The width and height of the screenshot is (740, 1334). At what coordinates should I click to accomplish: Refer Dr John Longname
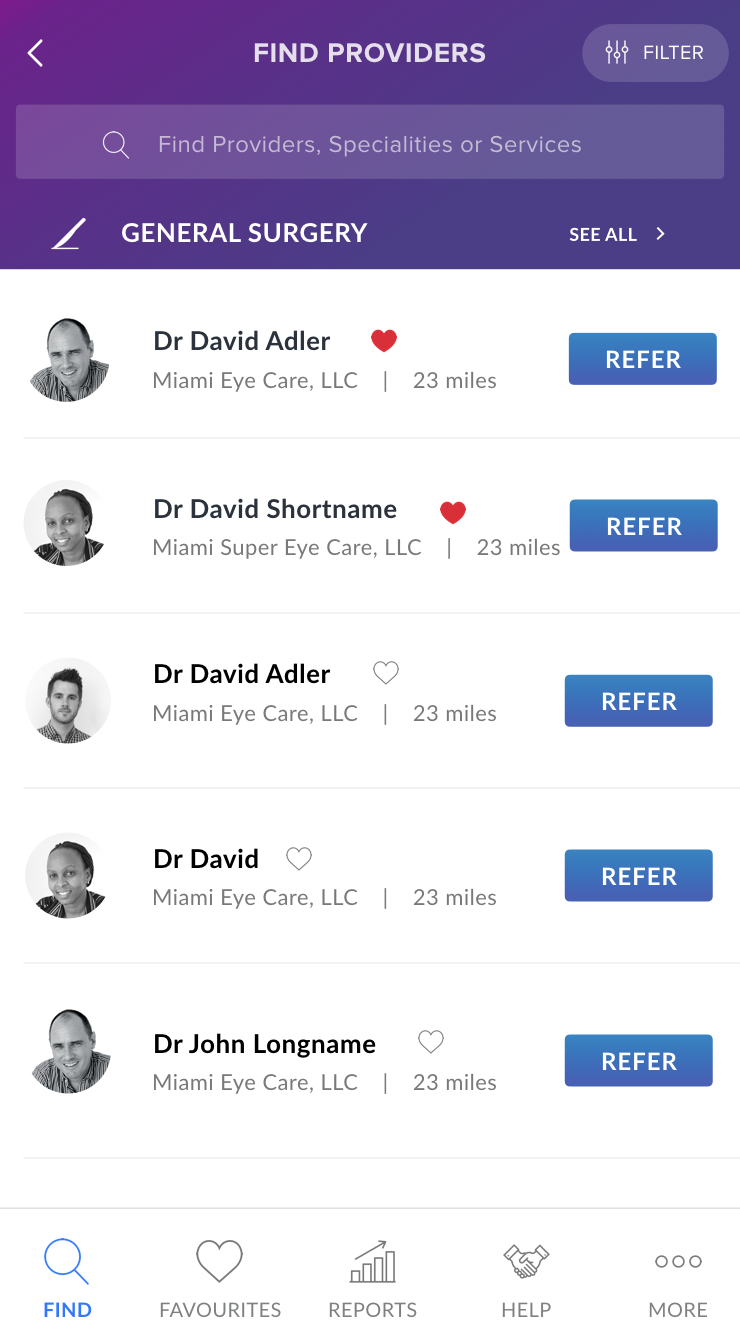click(x=639, y=1061)
